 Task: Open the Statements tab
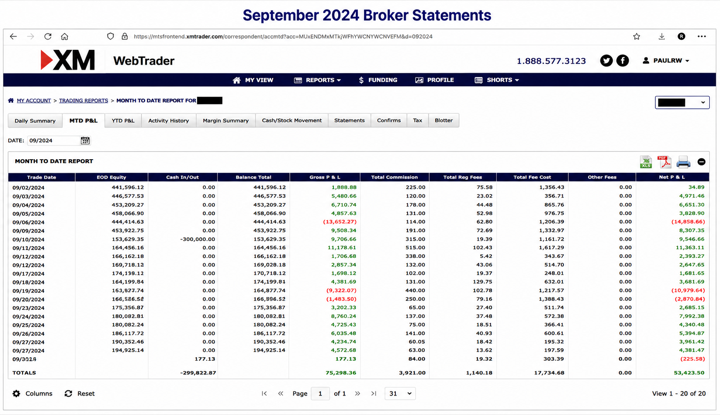point(349,121)
